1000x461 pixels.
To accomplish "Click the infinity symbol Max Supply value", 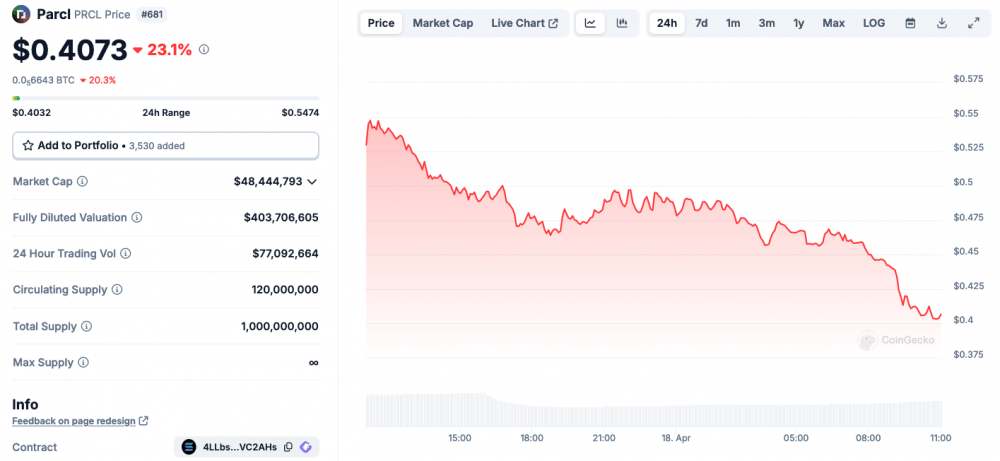I will (313, 362).
